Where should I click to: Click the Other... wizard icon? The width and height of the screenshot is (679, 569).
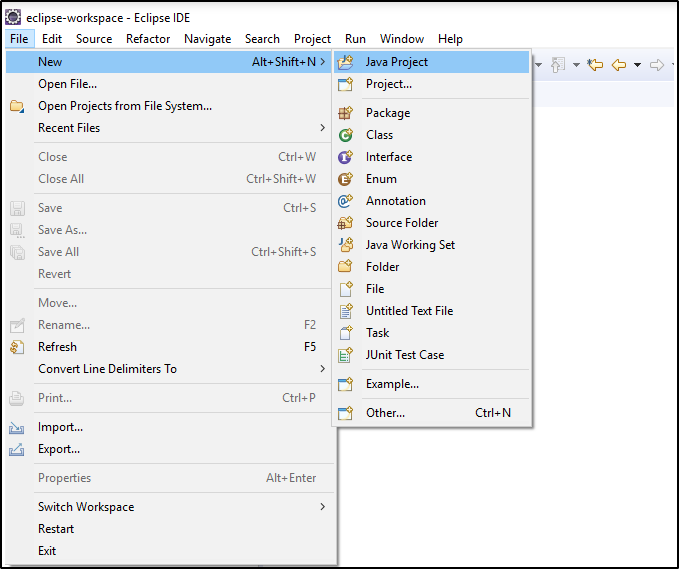coord(345,413)
